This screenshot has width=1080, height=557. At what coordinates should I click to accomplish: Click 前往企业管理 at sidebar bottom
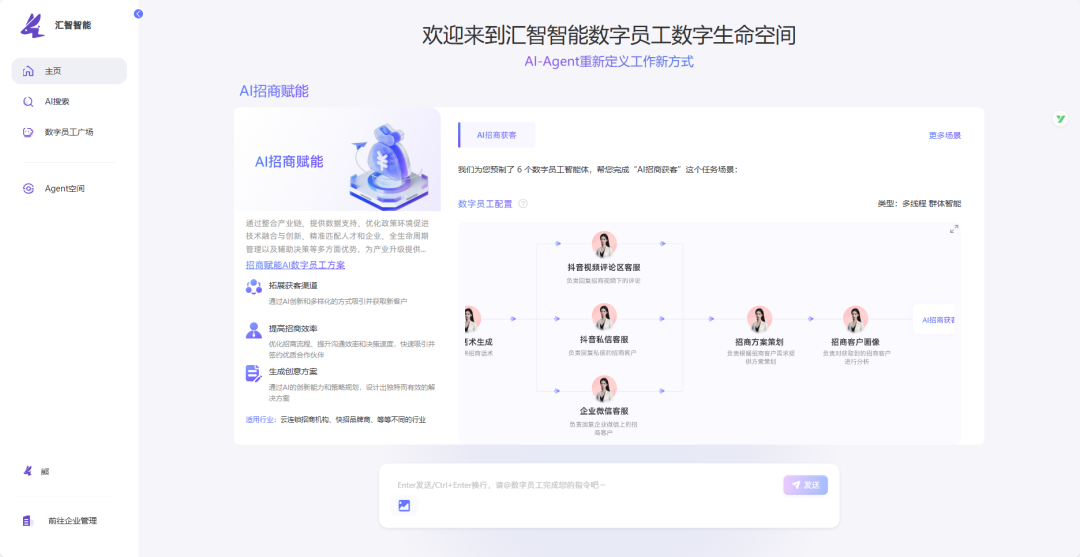[x=72, y=521]
